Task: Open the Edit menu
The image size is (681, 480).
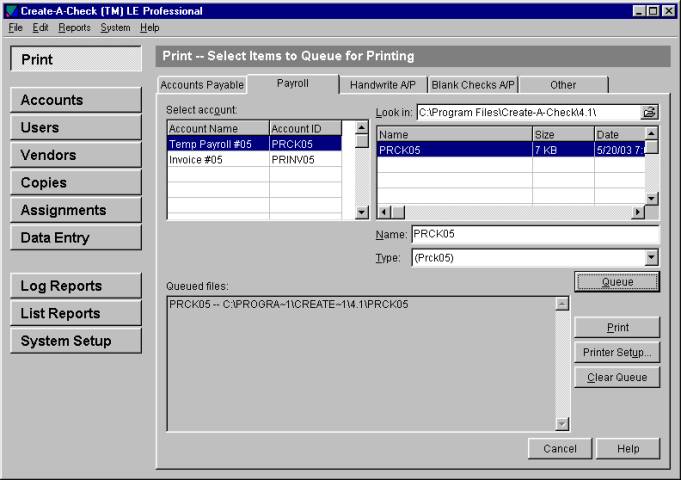Action: [x=40, y=28]
